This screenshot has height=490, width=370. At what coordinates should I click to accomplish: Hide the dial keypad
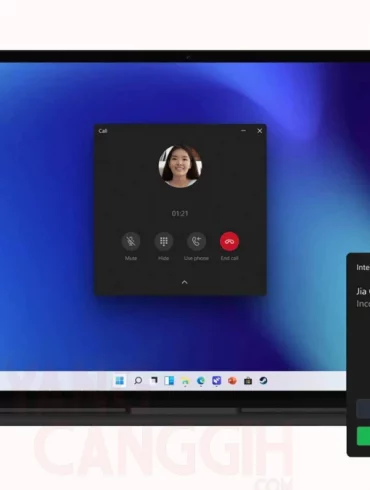[163, 241]
